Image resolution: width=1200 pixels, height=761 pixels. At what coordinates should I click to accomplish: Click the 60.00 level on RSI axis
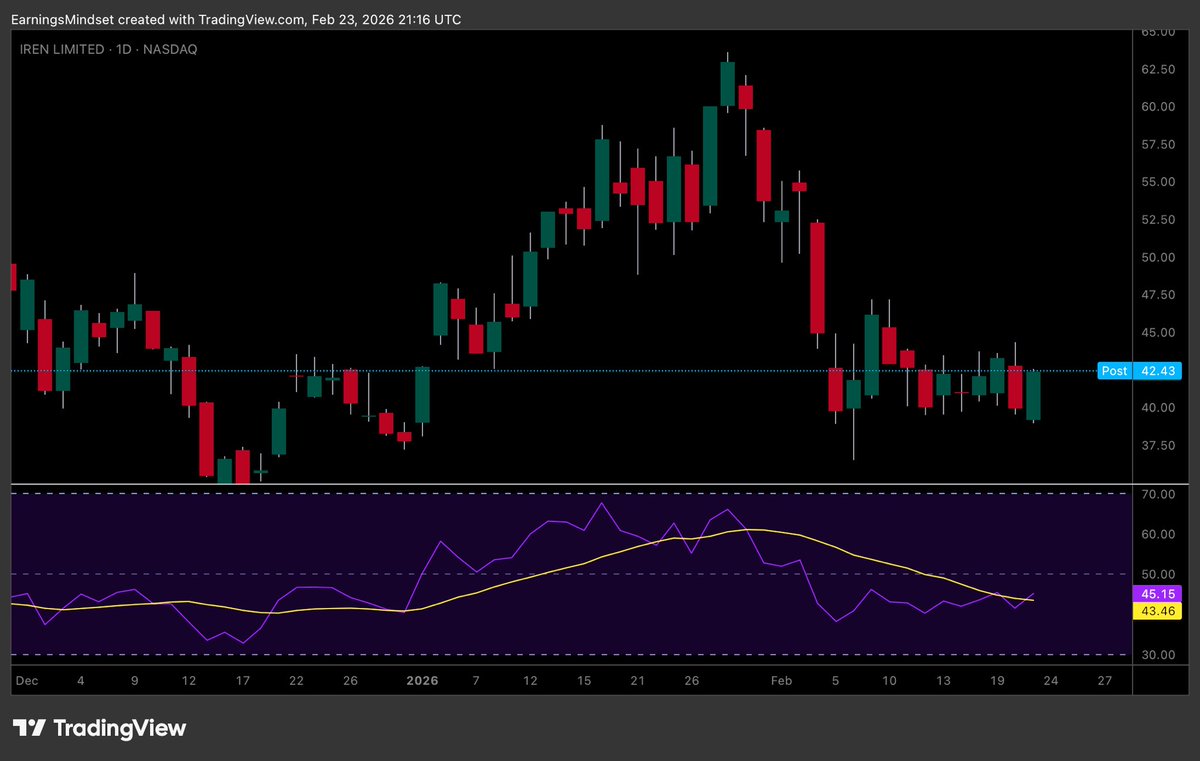[x=1157, y=534]
